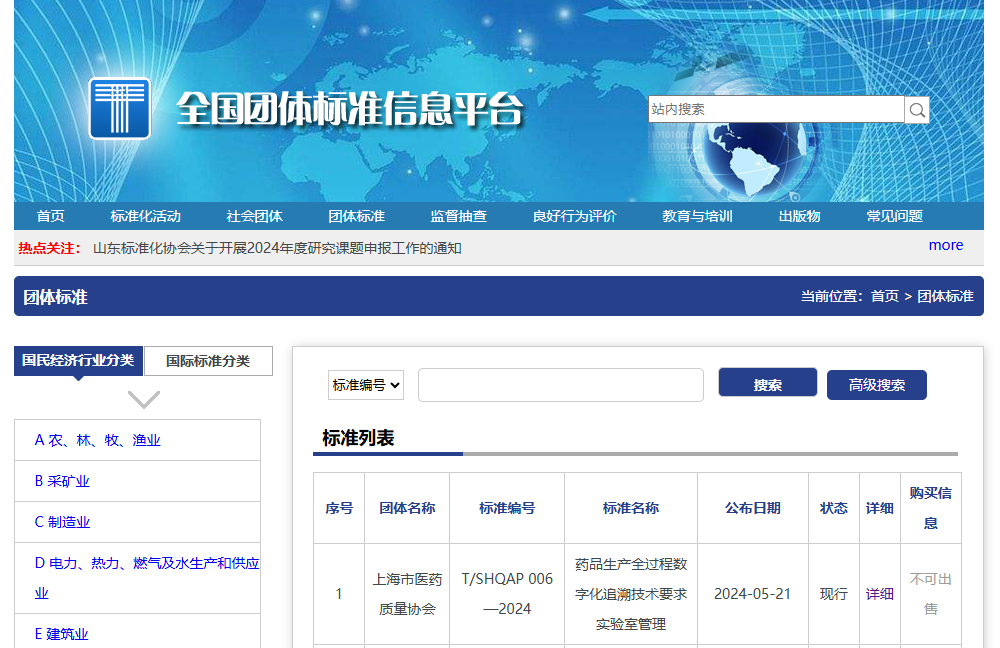Click the platform logo icon
1000x648 pixels.
coord(120,108)
